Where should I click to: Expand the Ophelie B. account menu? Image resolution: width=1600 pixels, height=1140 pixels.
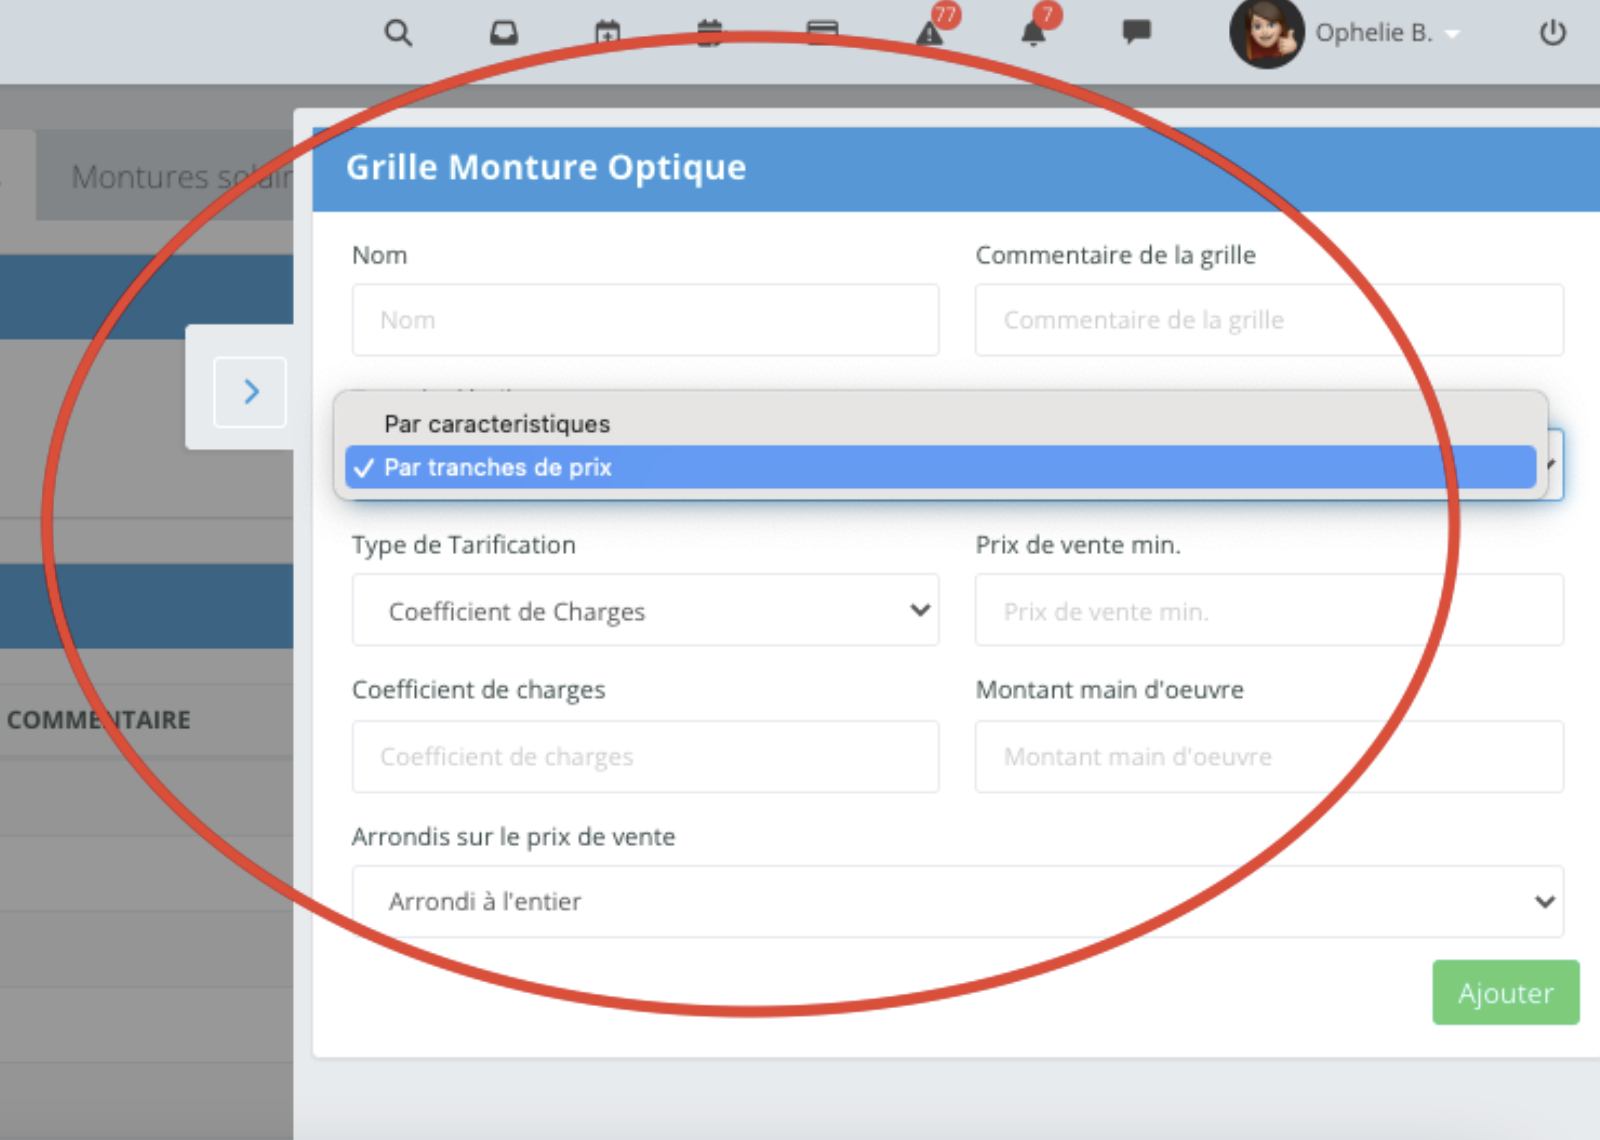[x=1452, y=33]
